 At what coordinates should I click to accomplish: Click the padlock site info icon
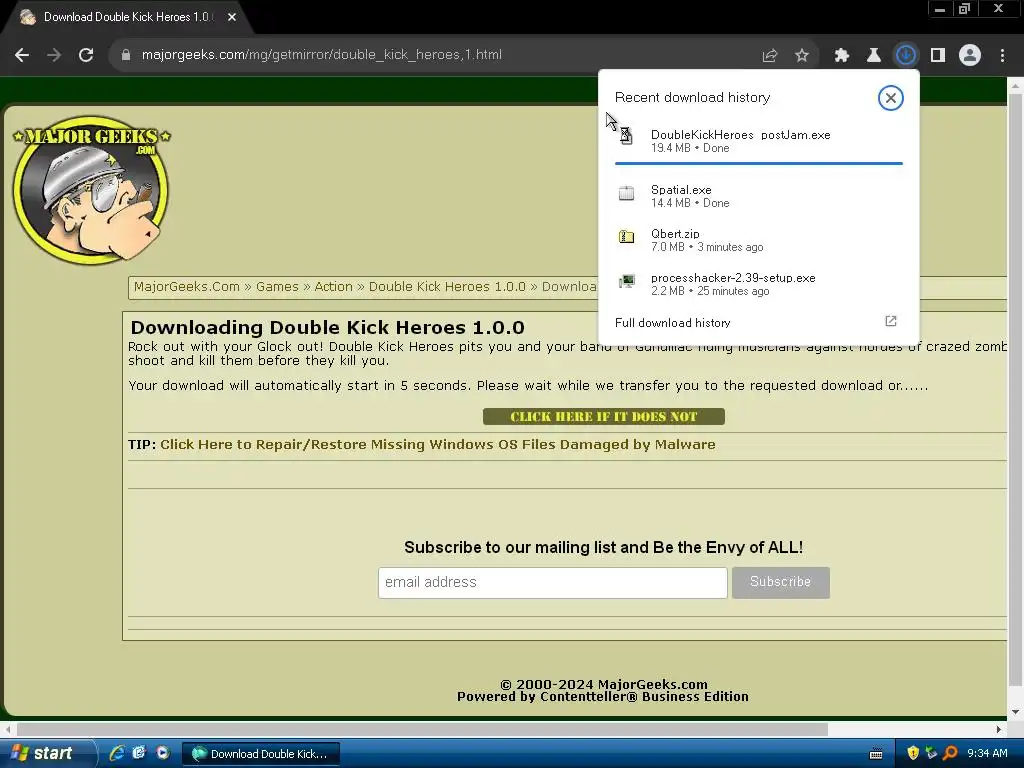pos(126,55)
